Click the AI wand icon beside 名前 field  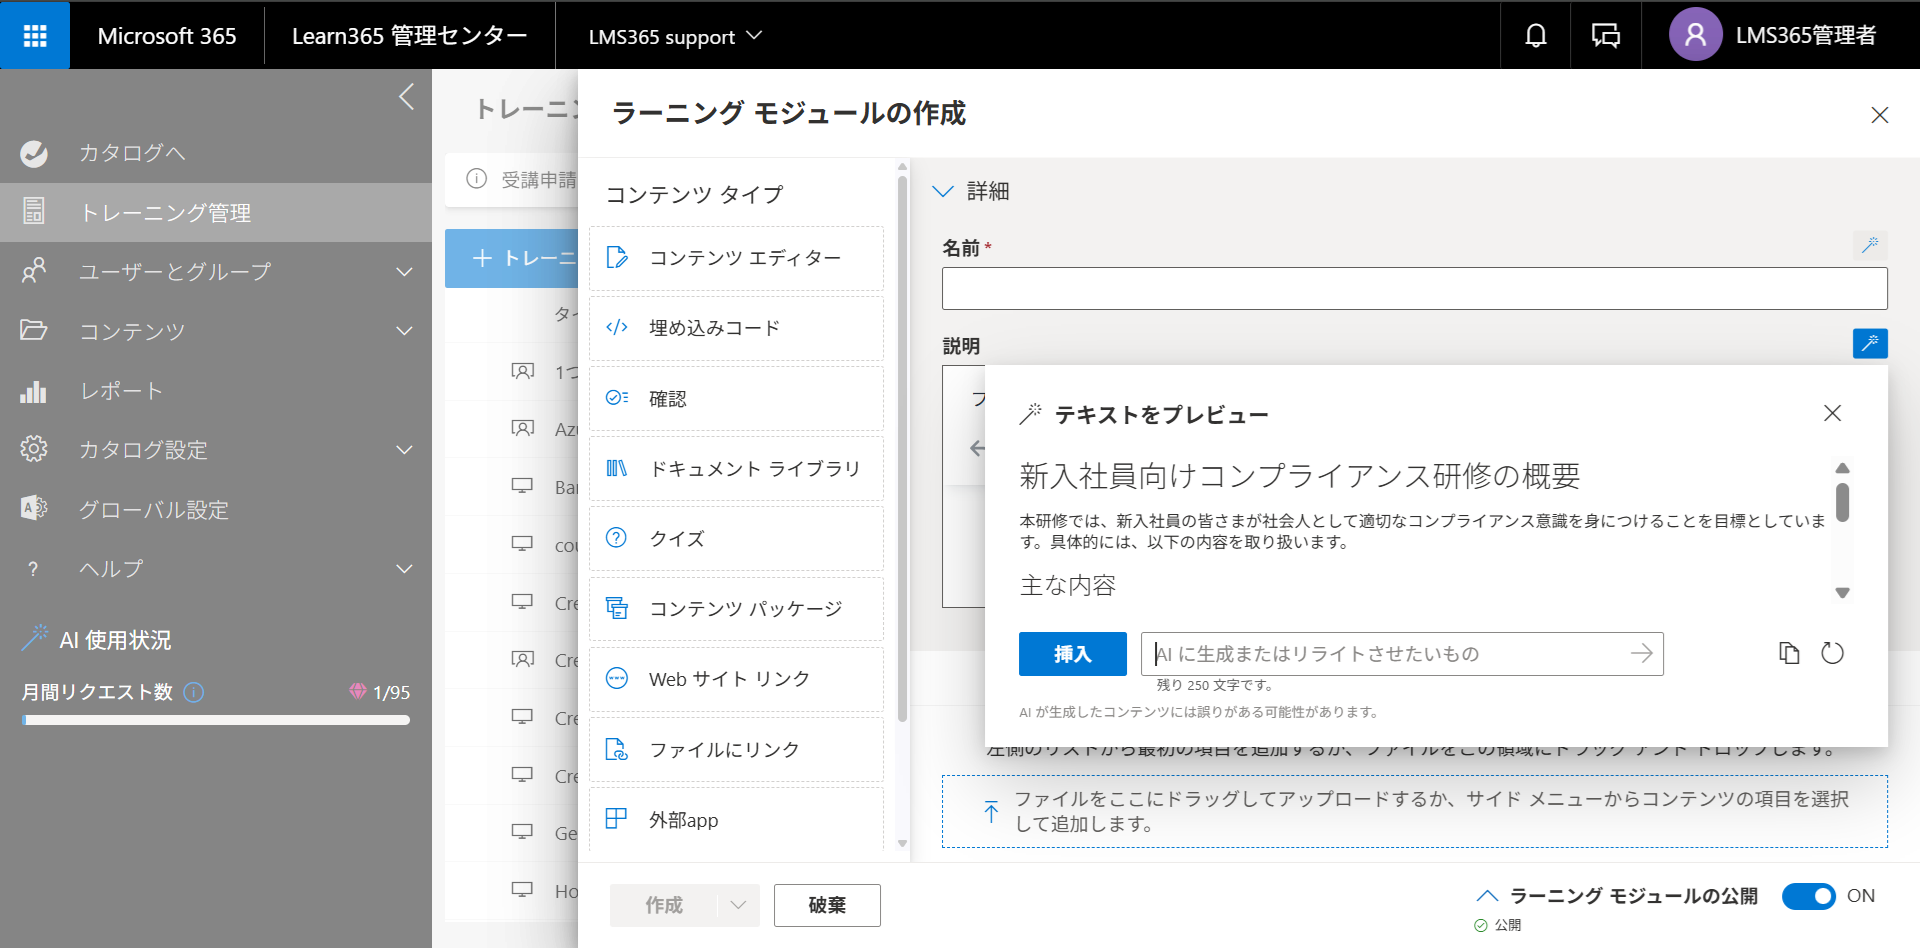pos(1869,245)
